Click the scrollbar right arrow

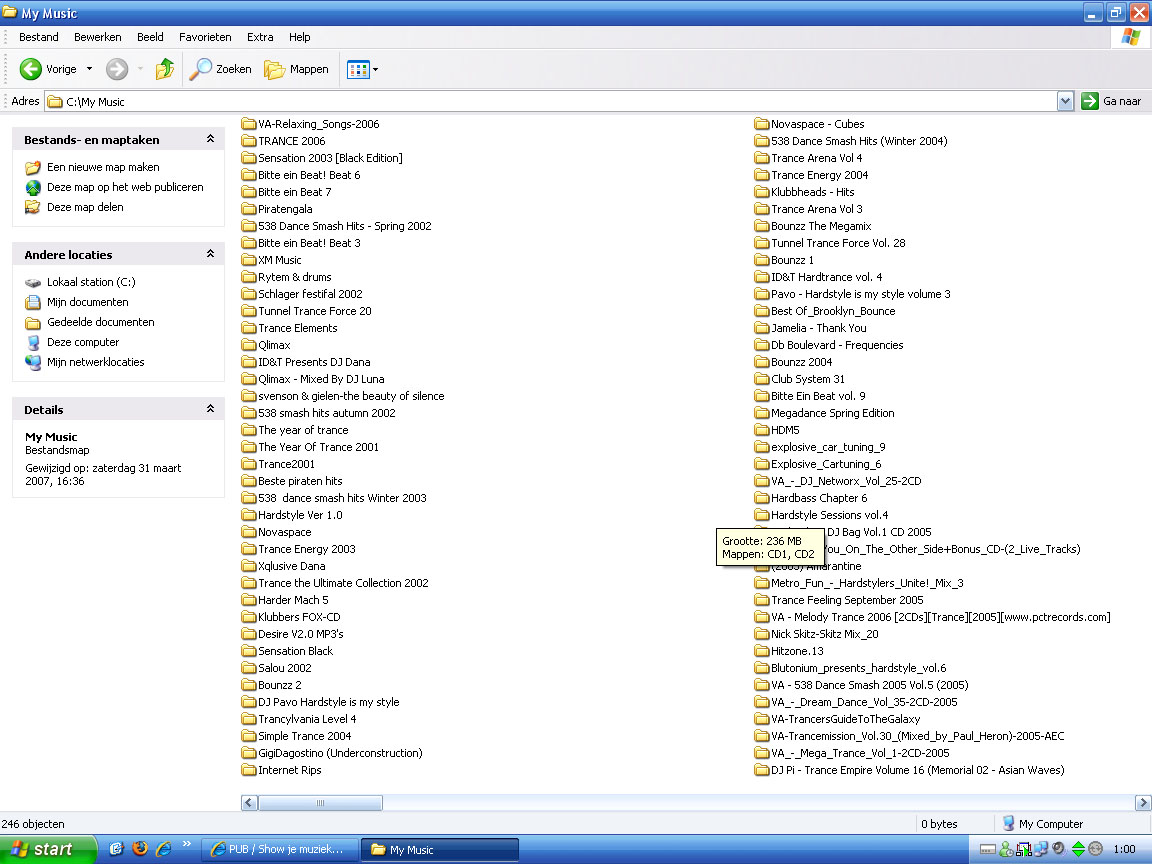pyautogui.click(x=1142, y=803)
